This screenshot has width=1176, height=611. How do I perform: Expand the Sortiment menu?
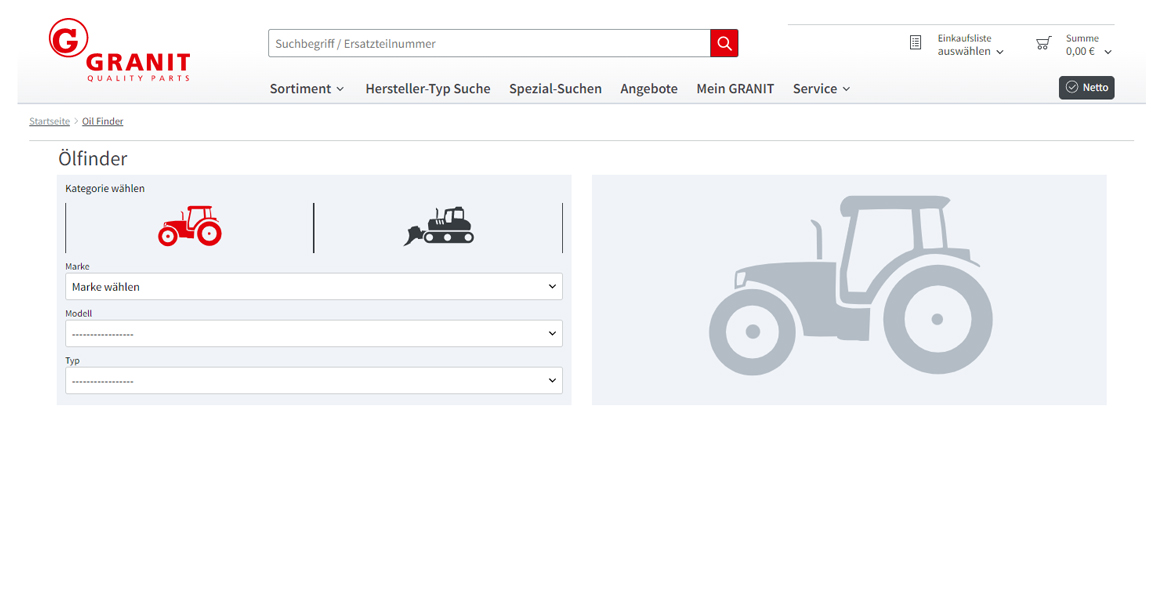point(306,89)
